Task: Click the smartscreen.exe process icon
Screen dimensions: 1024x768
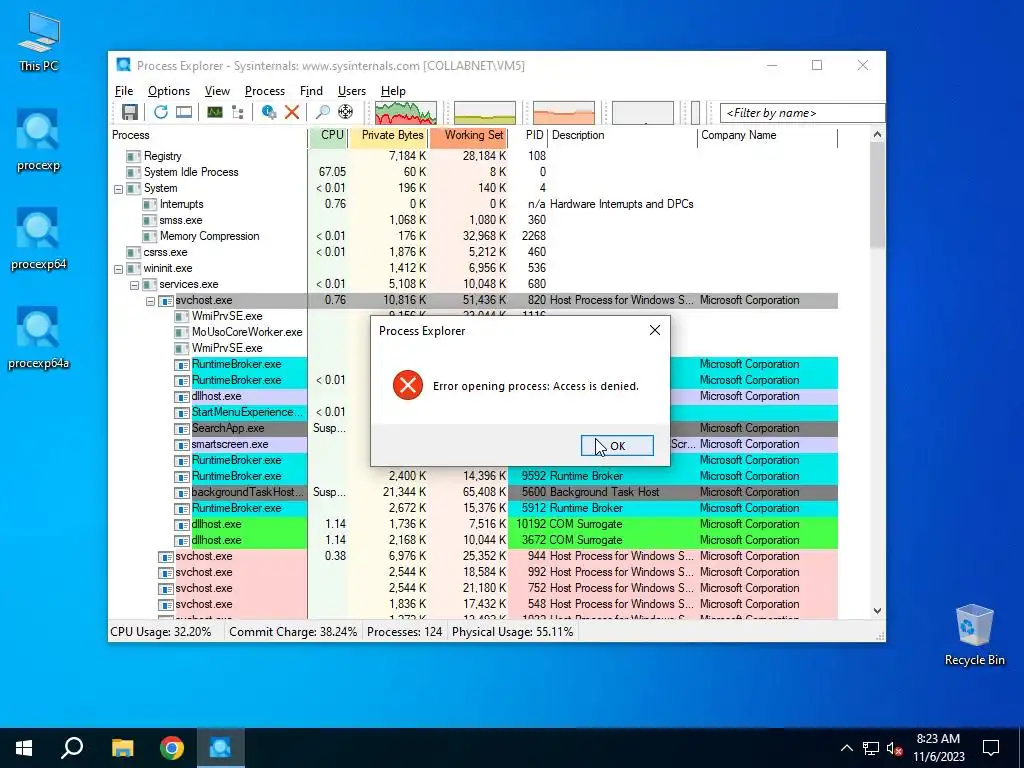Action: 182,444
